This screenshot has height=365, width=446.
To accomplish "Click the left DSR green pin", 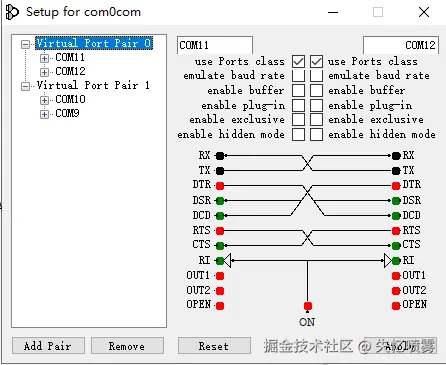I will (x=220, y=201).
